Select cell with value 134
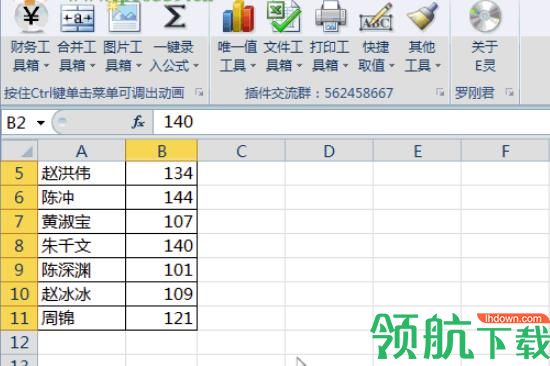 coord(161,173)
